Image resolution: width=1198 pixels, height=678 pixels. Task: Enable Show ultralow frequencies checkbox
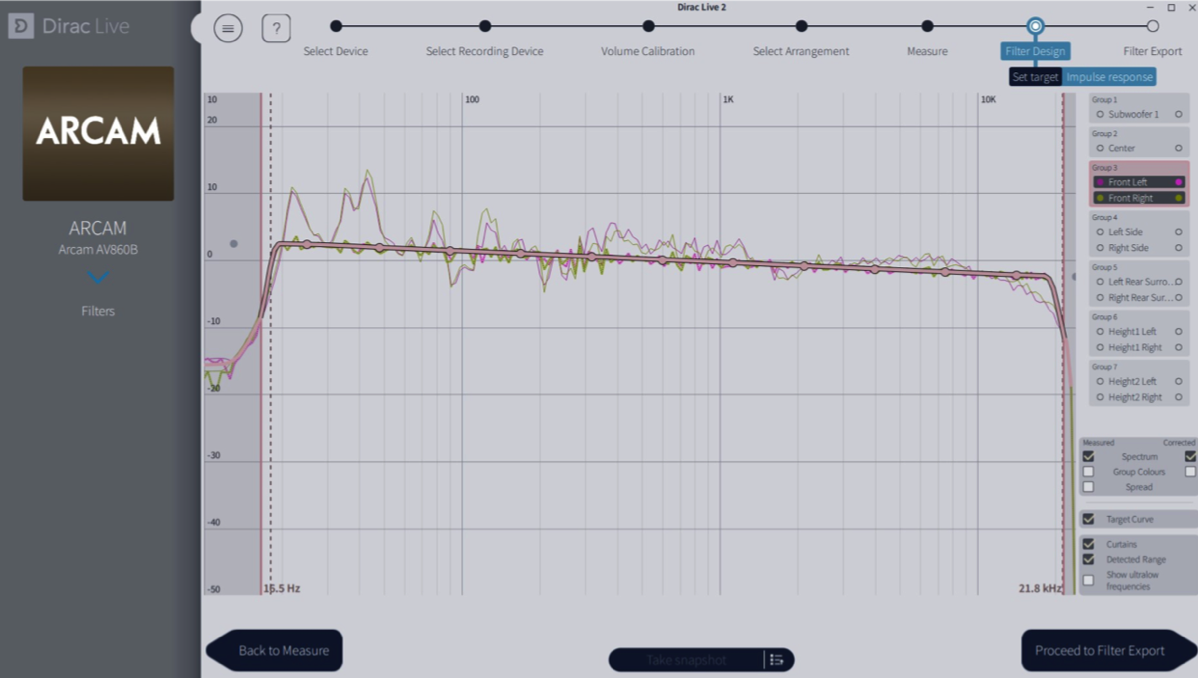coord(1088,580)
